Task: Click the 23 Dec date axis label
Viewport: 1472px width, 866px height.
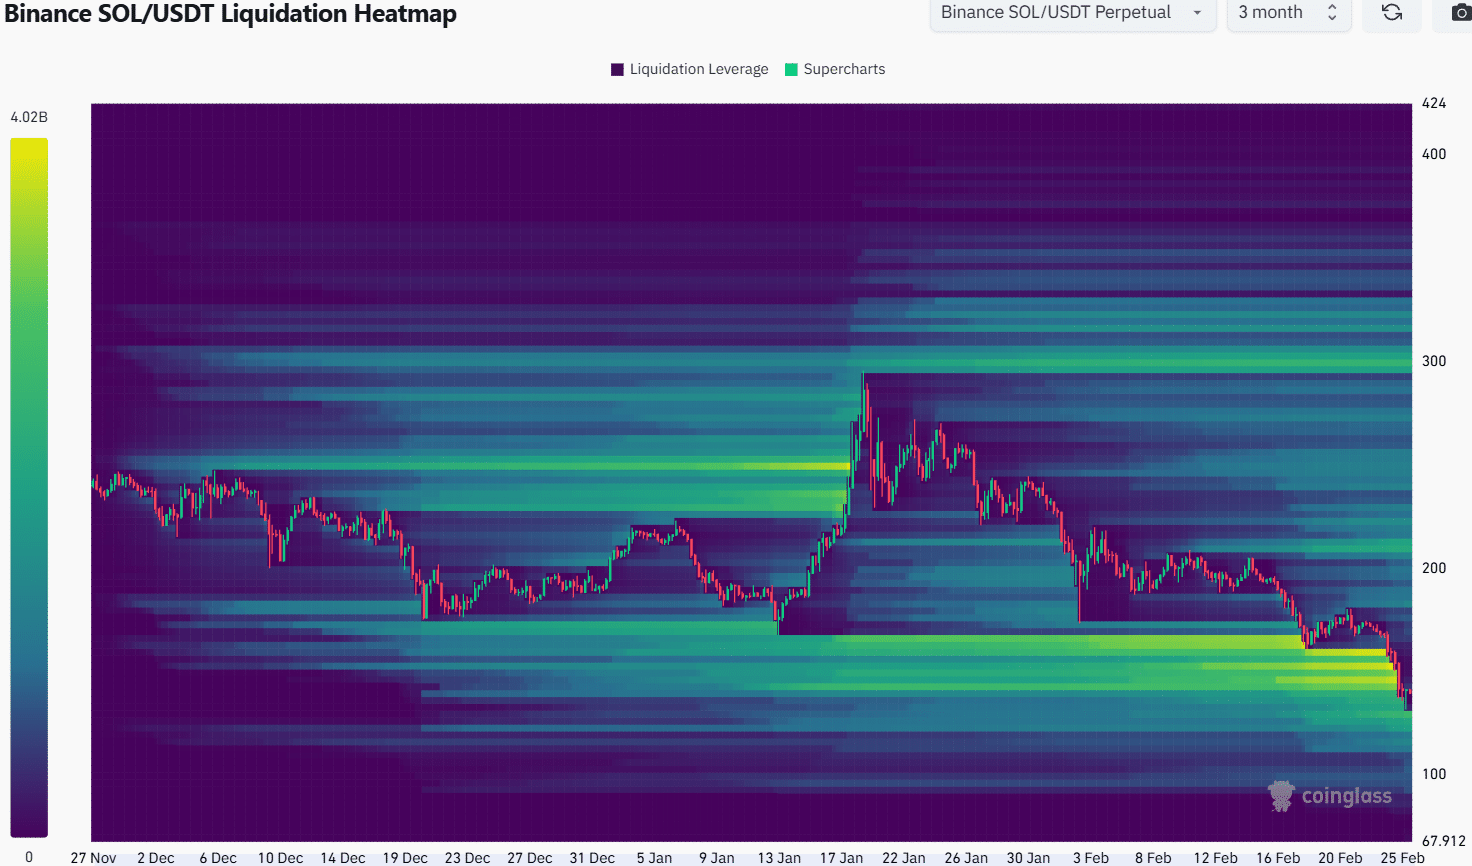Action: [x=467, y=858]
